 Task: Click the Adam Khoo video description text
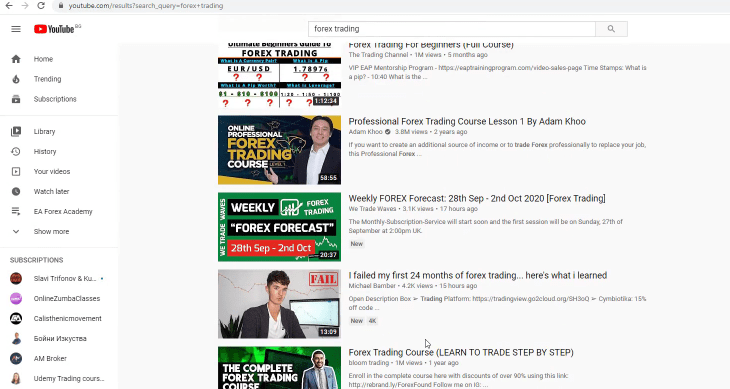[x=497, y=149]
